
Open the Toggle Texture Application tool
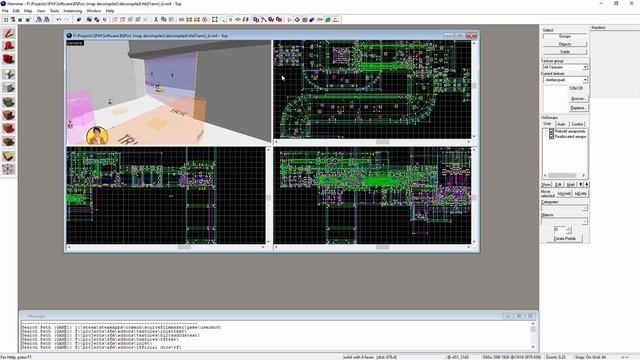click(x=9, y=101)
